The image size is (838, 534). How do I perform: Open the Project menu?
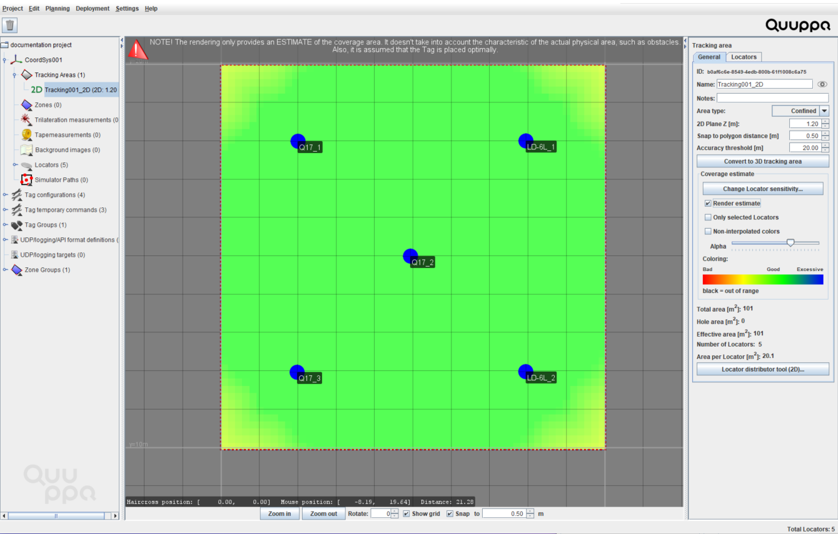pos(13,9)
